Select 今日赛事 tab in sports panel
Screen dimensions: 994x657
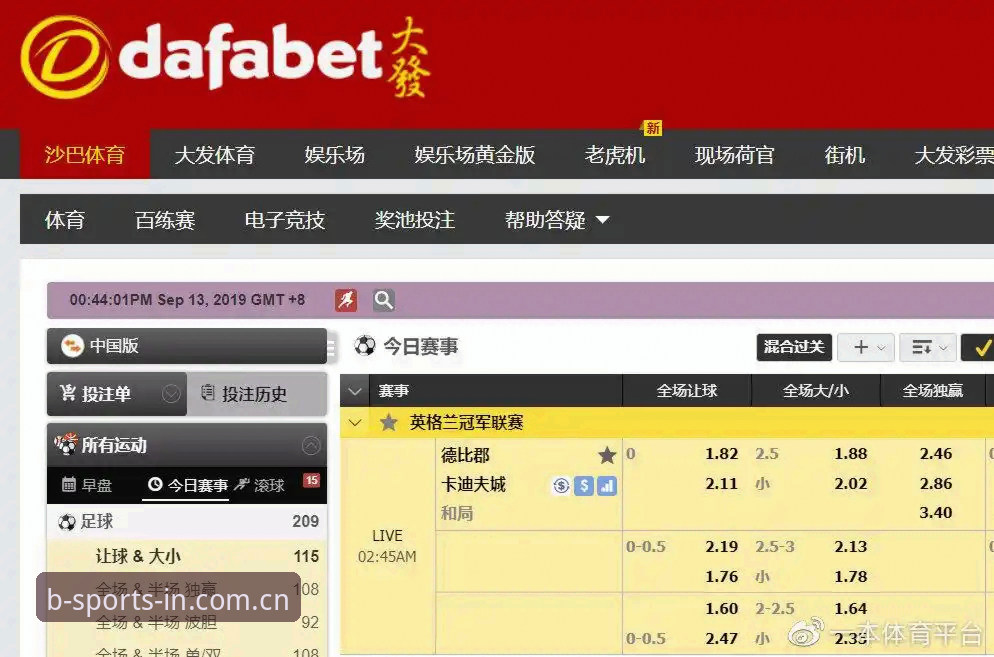click(x=188, y=485)
